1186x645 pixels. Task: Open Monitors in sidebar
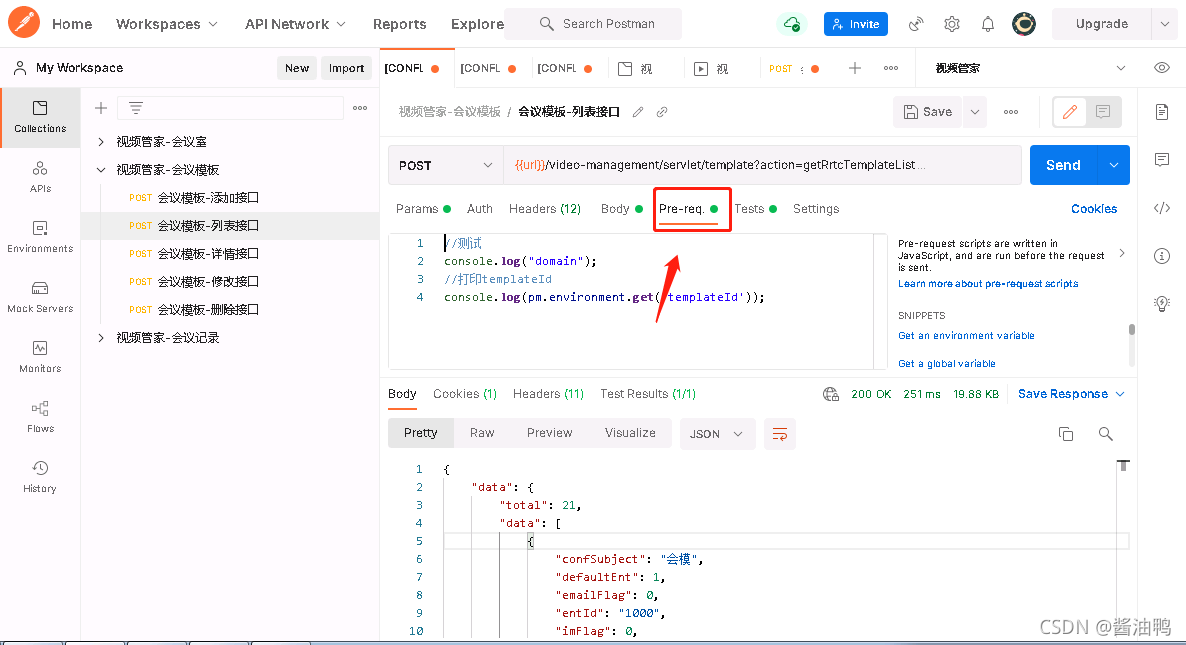click(40, 357)
